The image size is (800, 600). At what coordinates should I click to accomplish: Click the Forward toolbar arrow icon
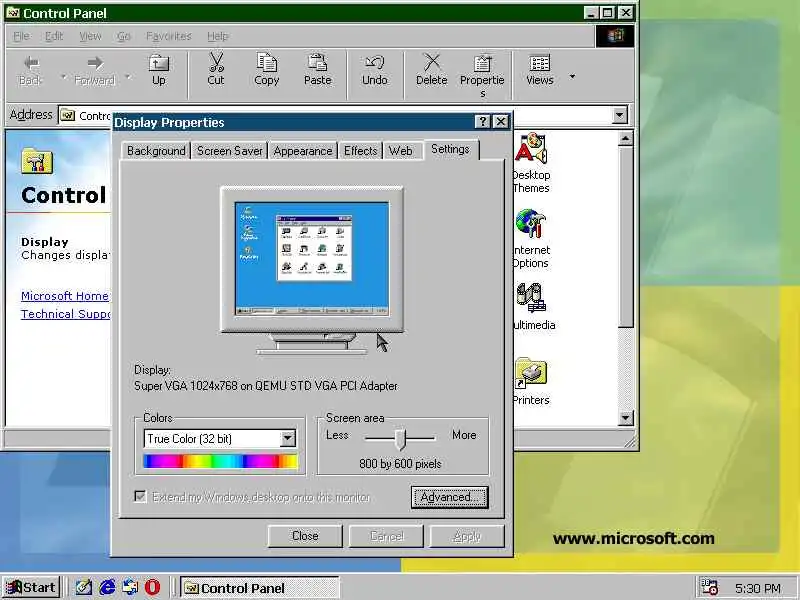coord(95,63)
